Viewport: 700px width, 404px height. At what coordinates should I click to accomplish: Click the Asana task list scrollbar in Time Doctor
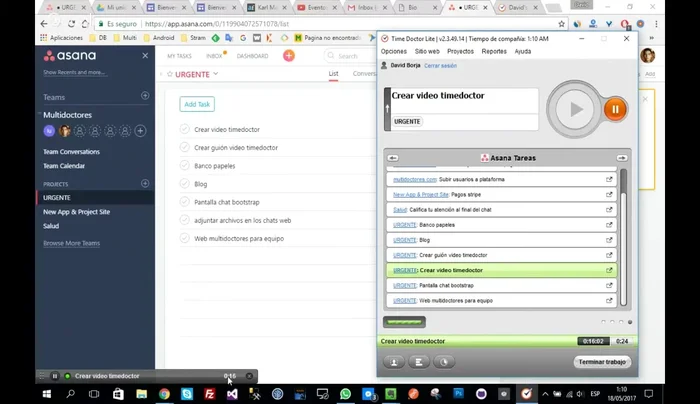[623, 237]
